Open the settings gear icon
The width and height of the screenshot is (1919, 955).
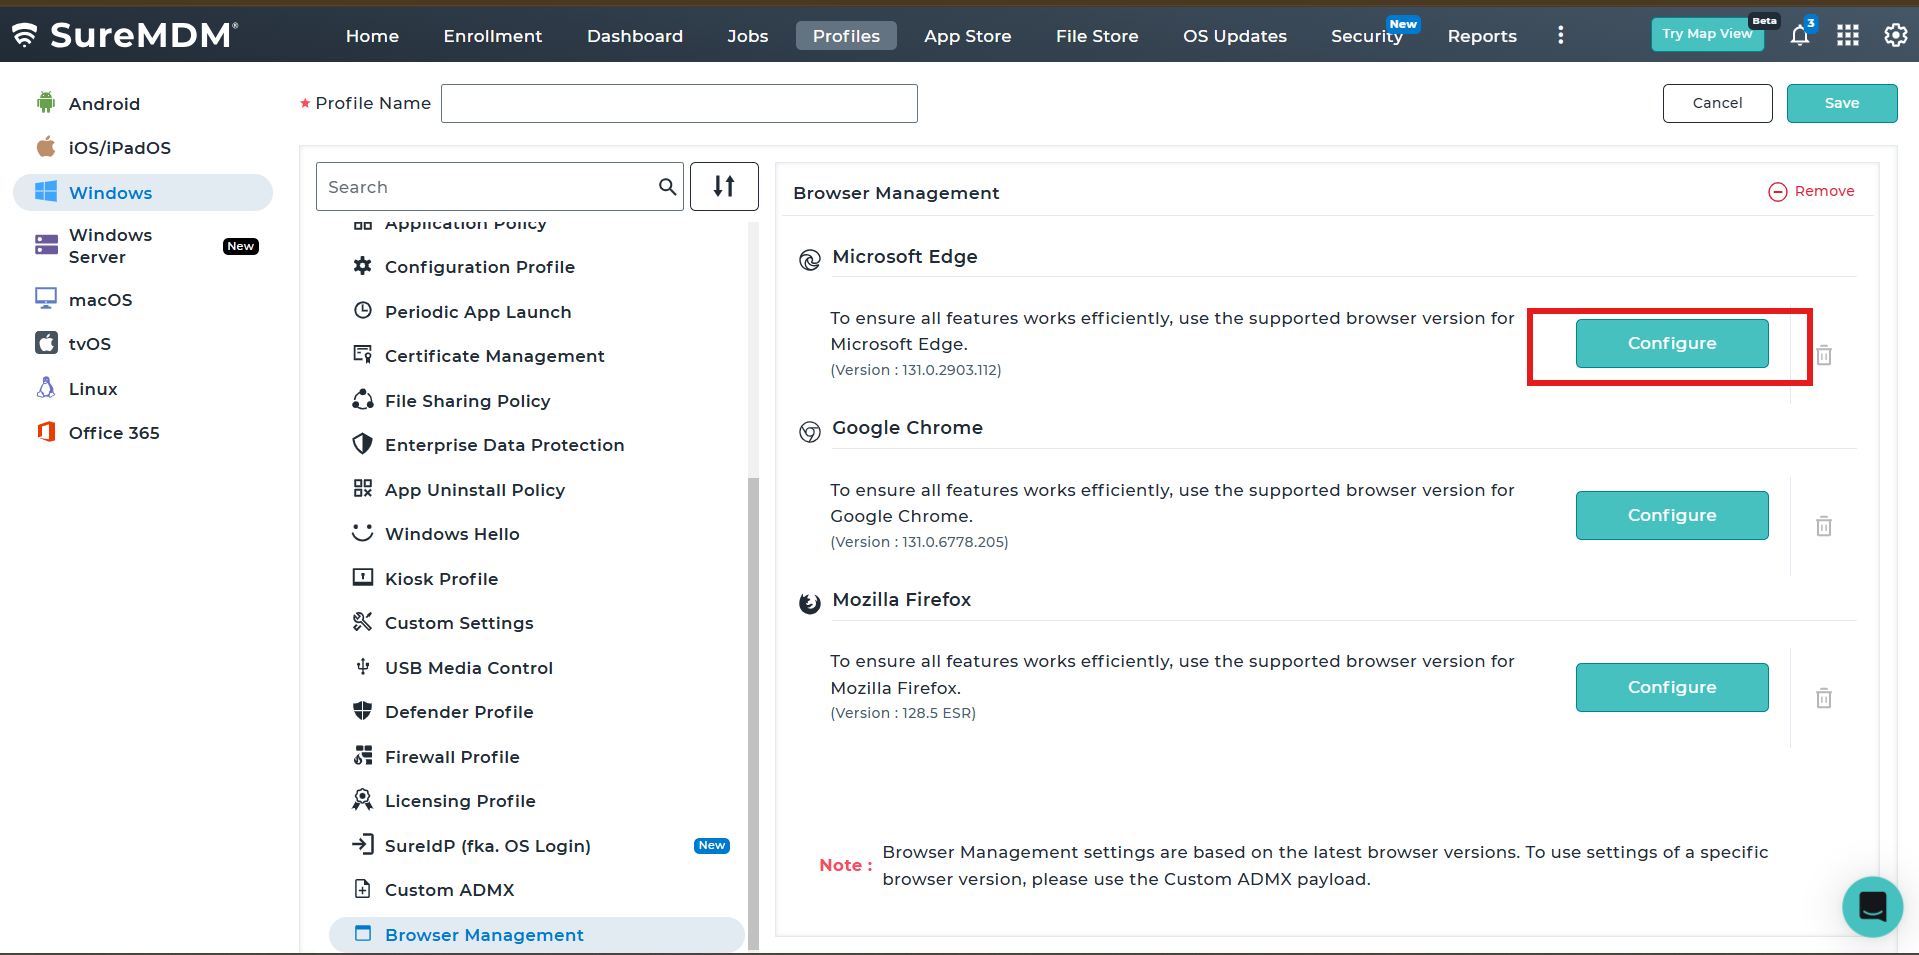[x=1895, y=36]
